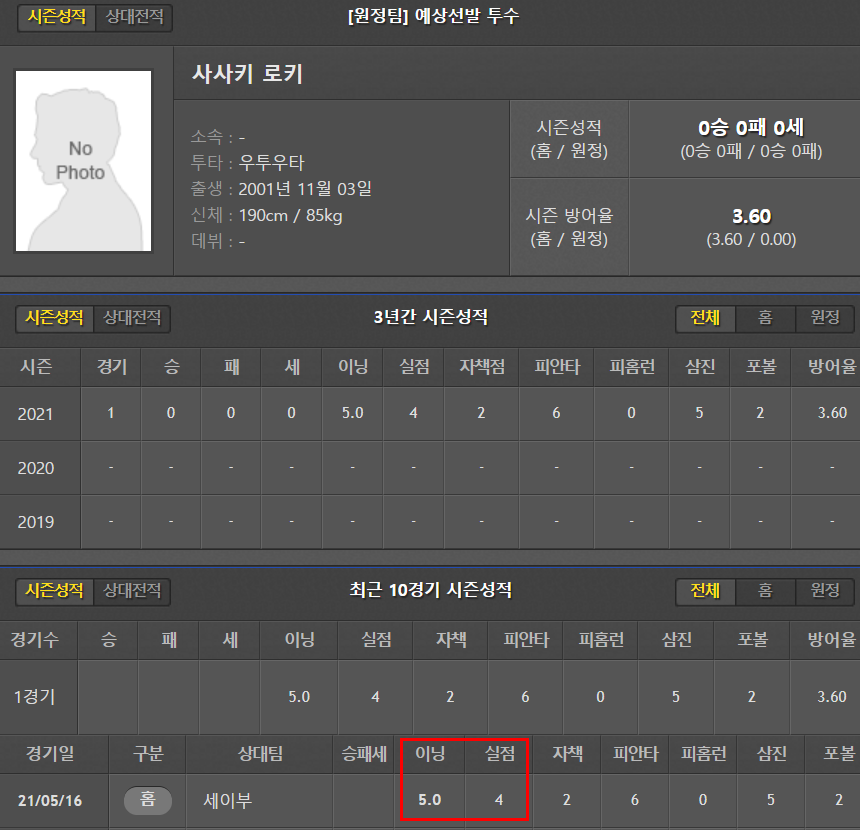Open 상대전적 tab in 최근 10경기 section
The image size is (860, 830).
click(x=132, y=591)
